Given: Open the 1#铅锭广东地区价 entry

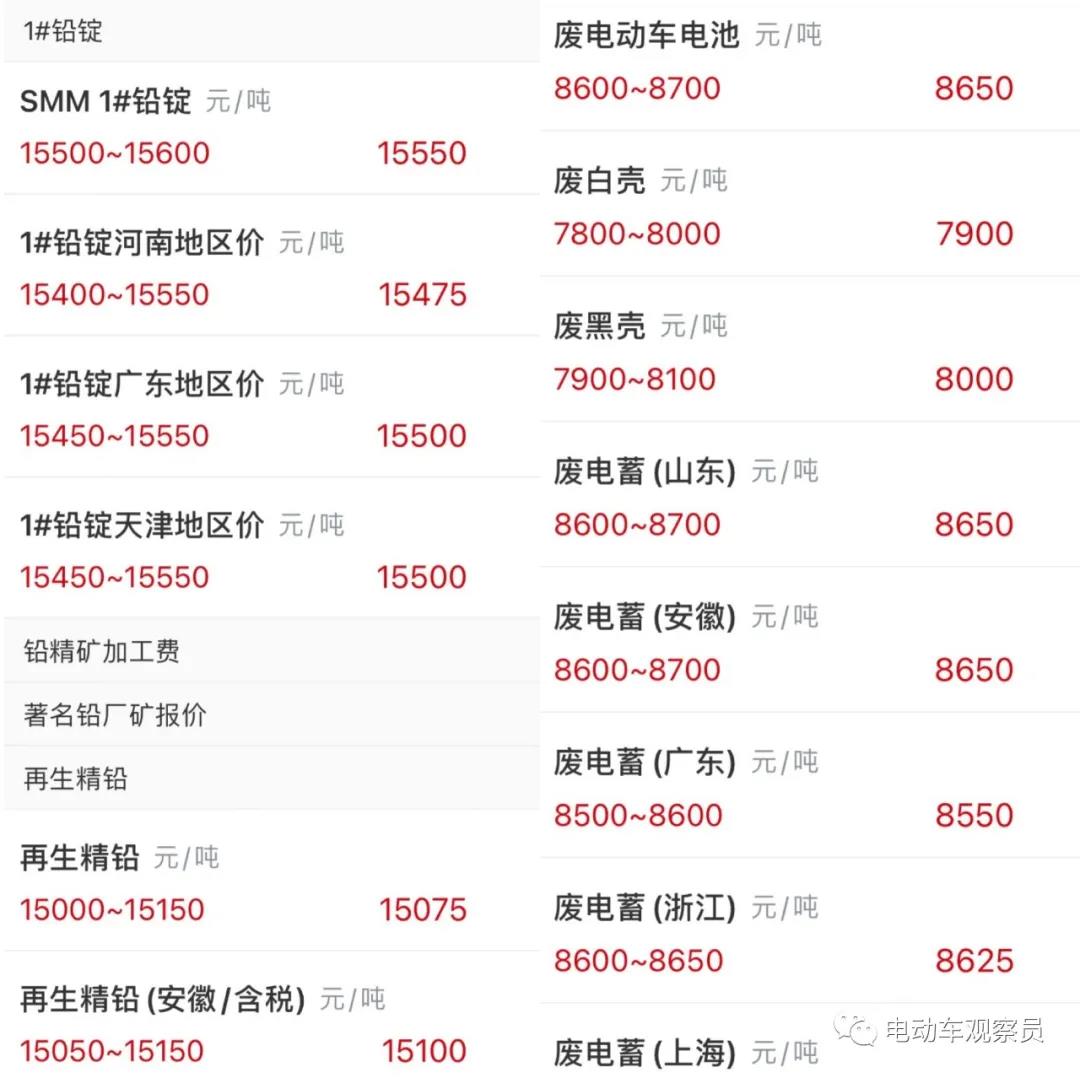Looking at the screenshot, I should tap(271, 407).
